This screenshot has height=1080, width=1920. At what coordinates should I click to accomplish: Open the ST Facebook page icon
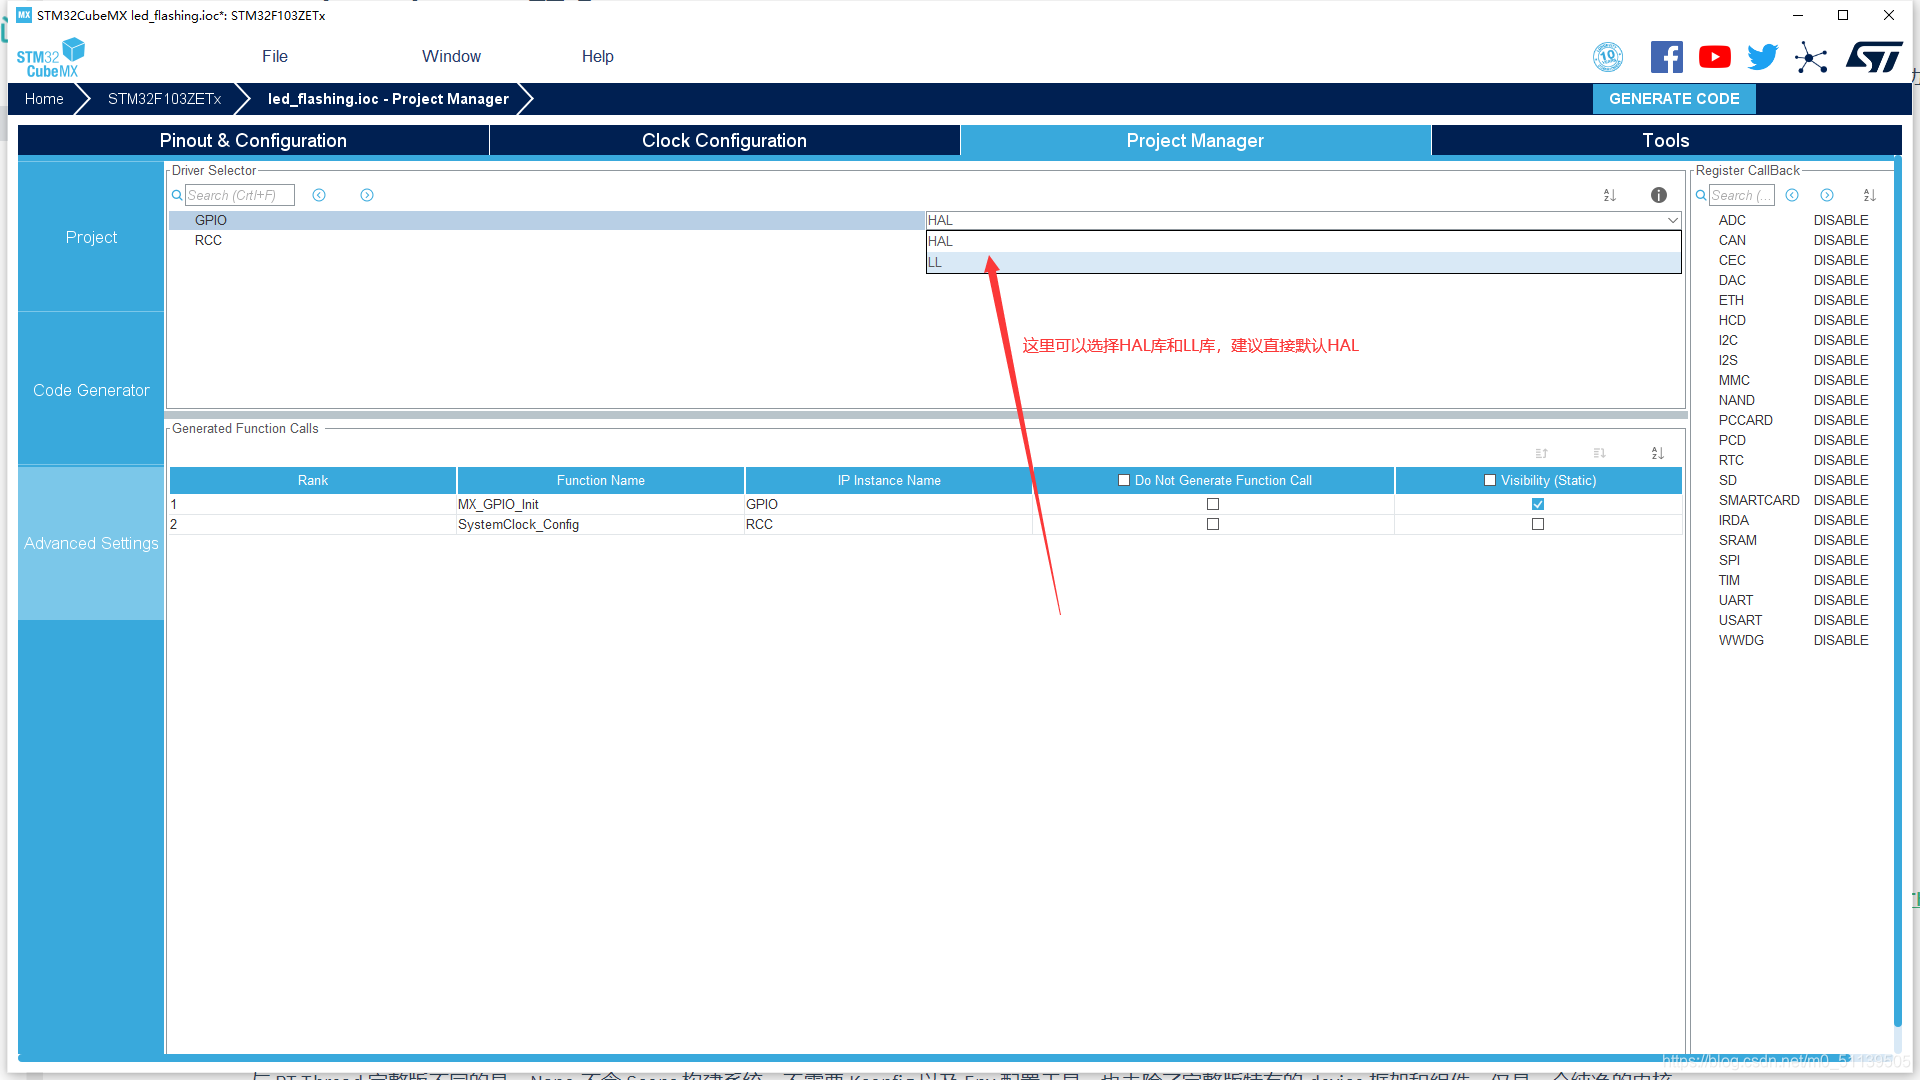1666,57
